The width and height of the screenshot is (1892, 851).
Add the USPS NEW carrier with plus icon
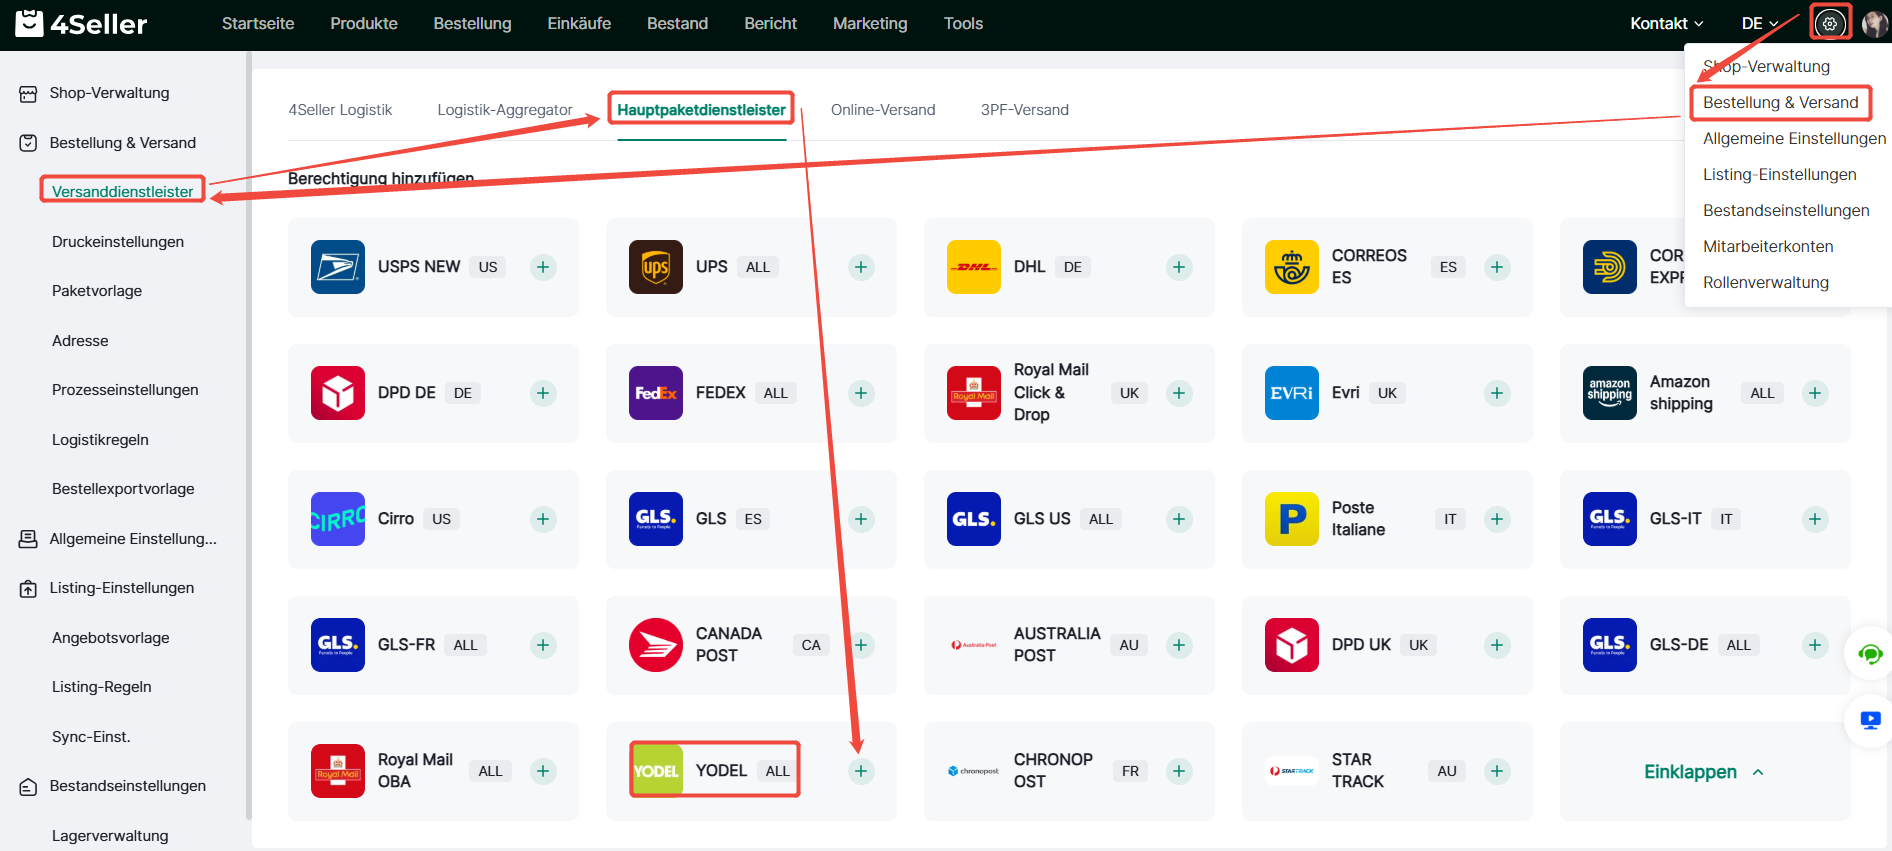(x=543, y=267)
